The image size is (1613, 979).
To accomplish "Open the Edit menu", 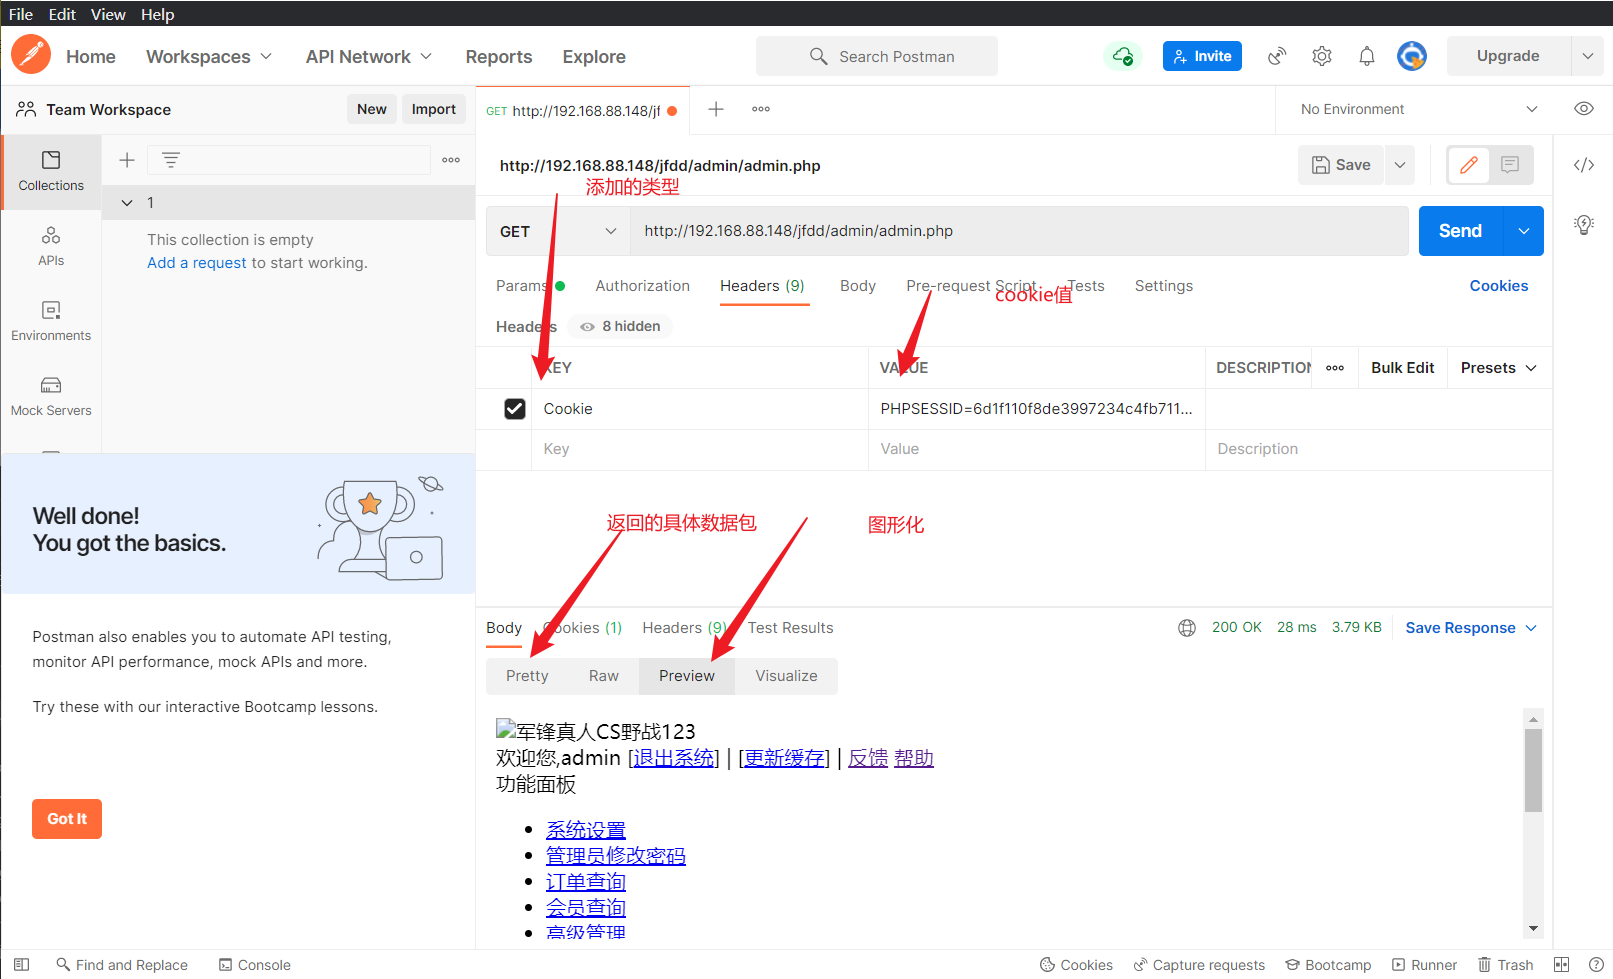I will tap(62, 14).
